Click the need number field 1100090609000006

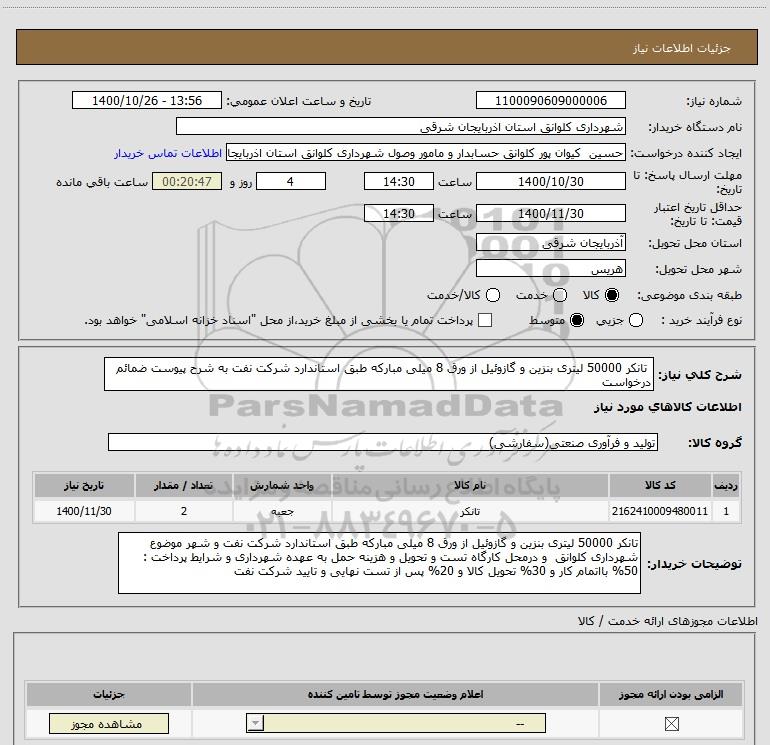click(x=550, y=100)
